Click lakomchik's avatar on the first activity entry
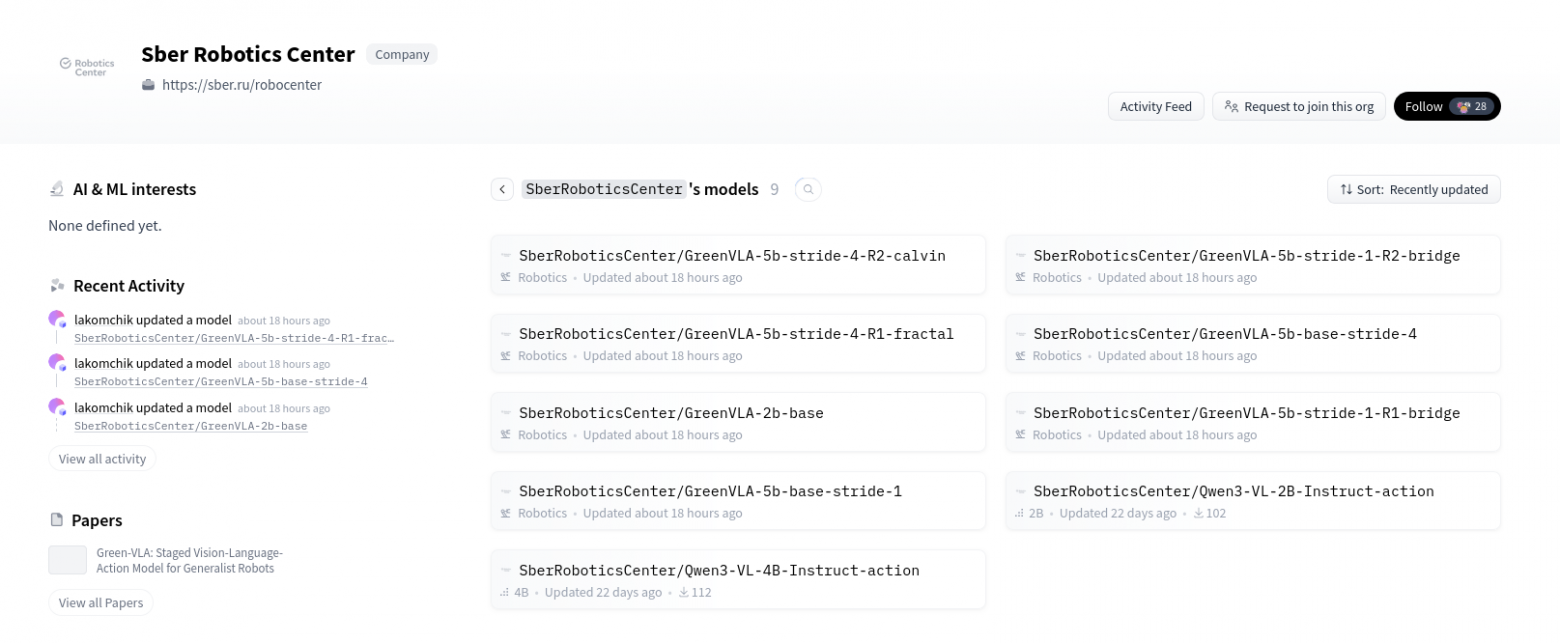The width and height of the screenshot is (1560, 643). pos(57,320)
